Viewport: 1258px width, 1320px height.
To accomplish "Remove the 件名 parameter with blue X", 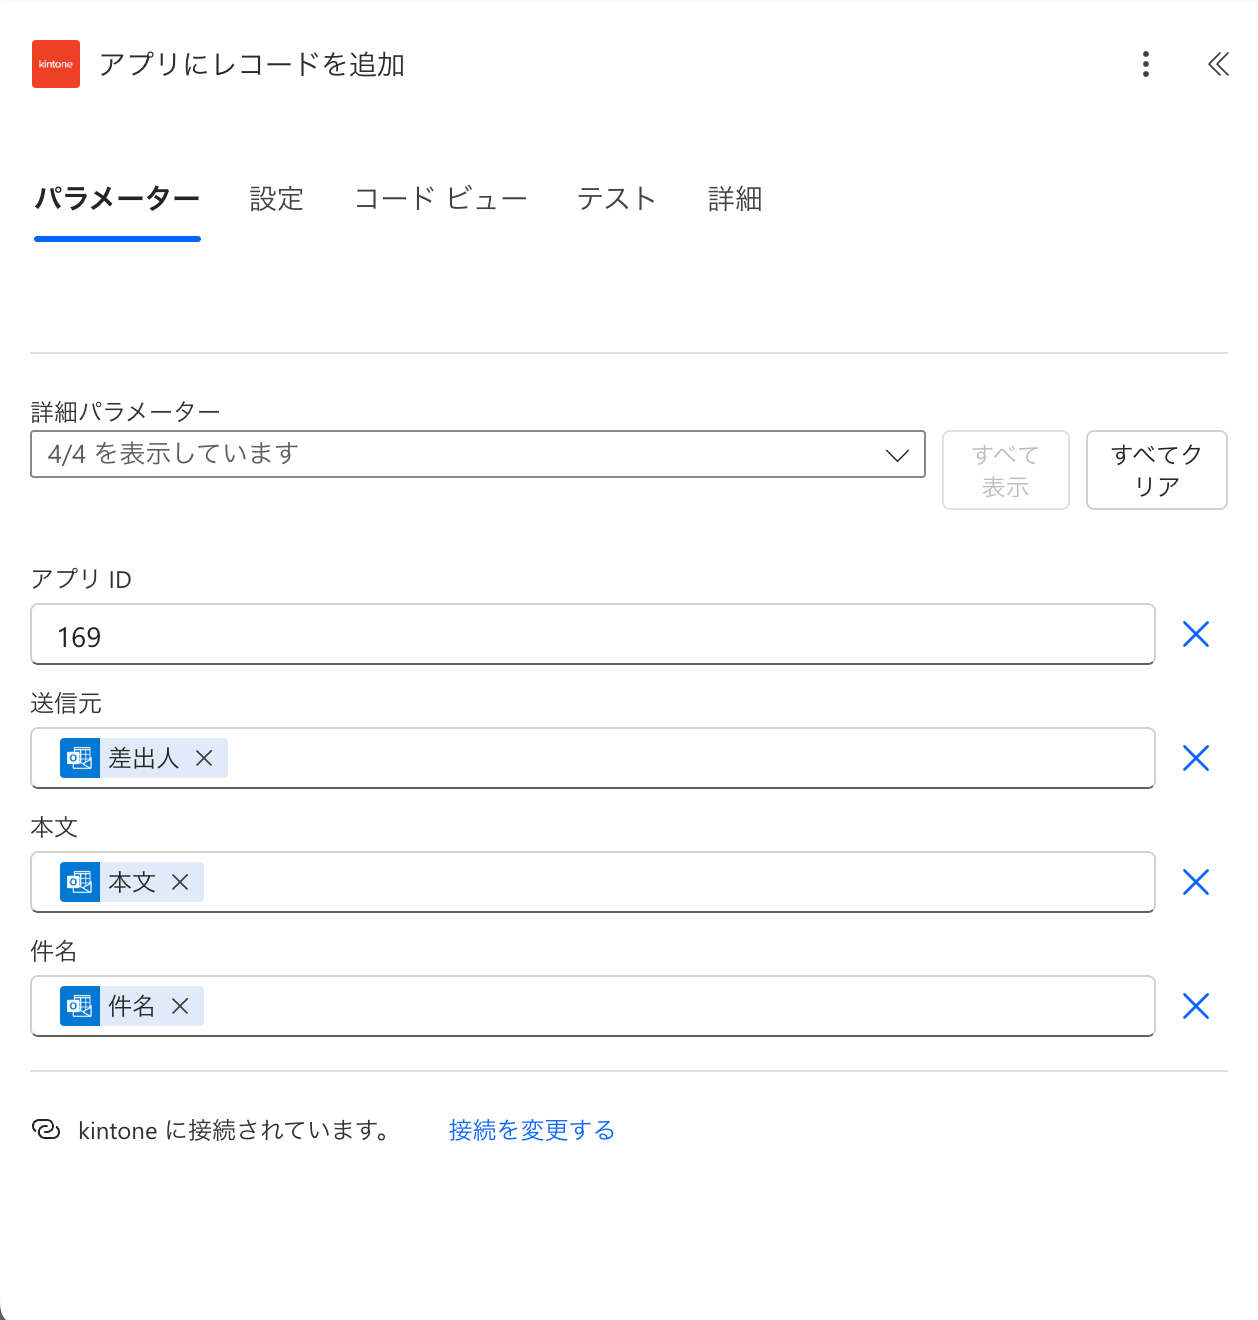I will pyautogui.click(x=1196, y=1006).
